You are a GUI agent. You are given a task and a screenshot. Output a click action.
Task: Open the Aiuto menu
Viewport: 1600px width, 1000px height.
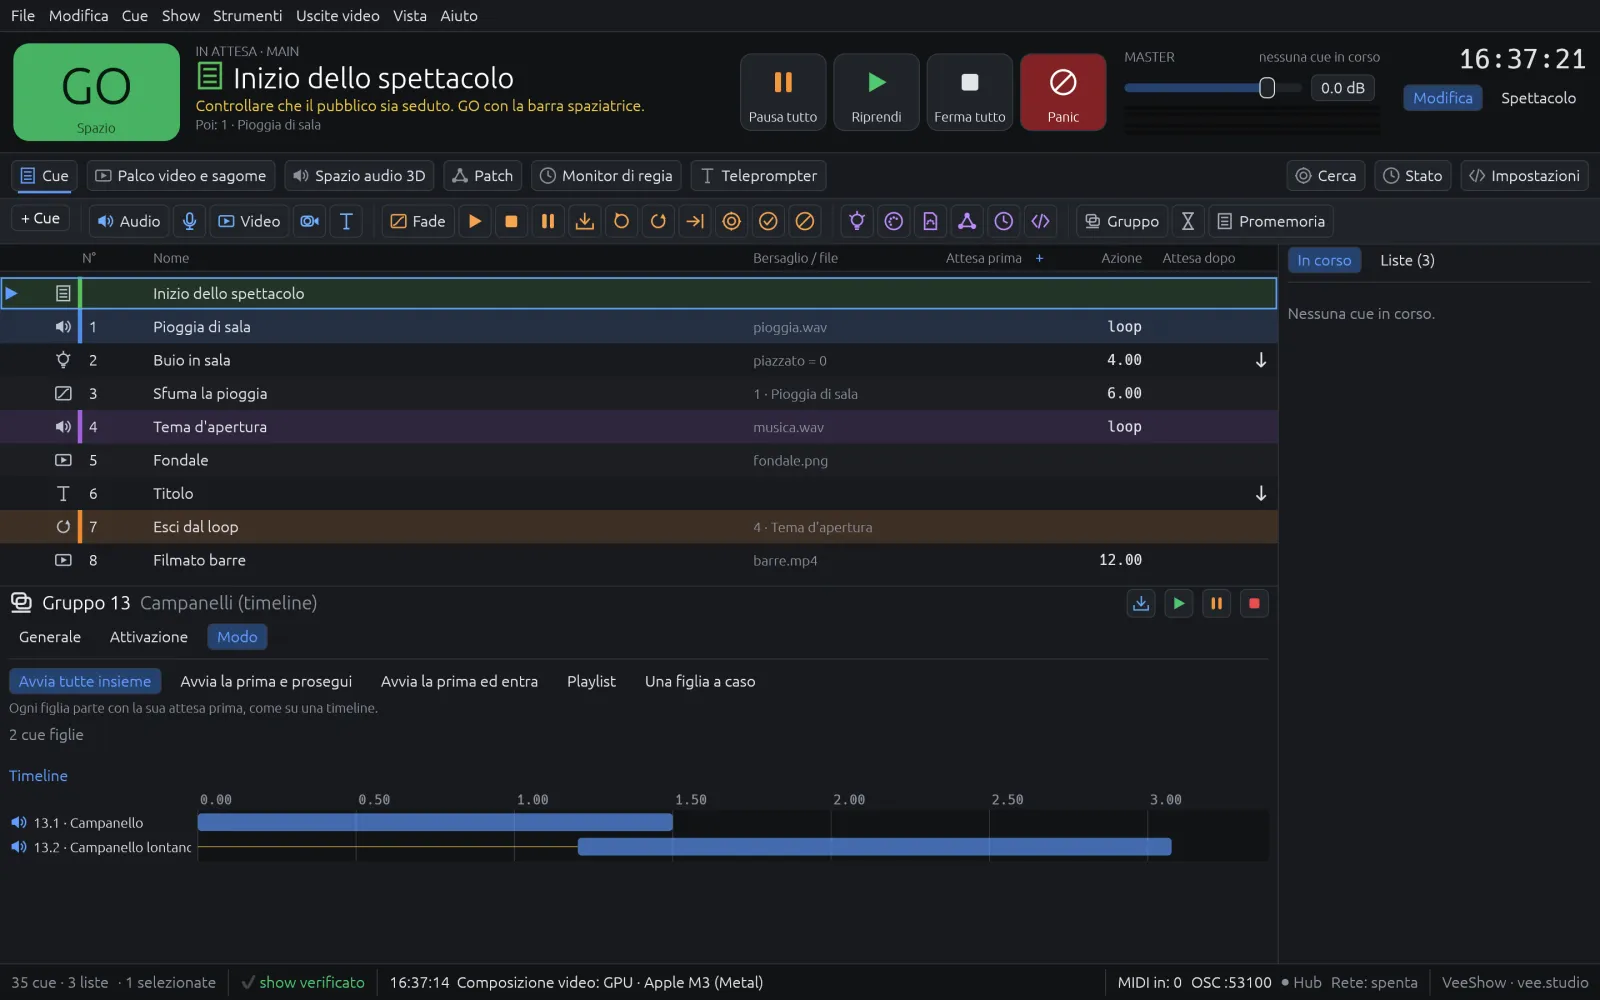point(459,16)
